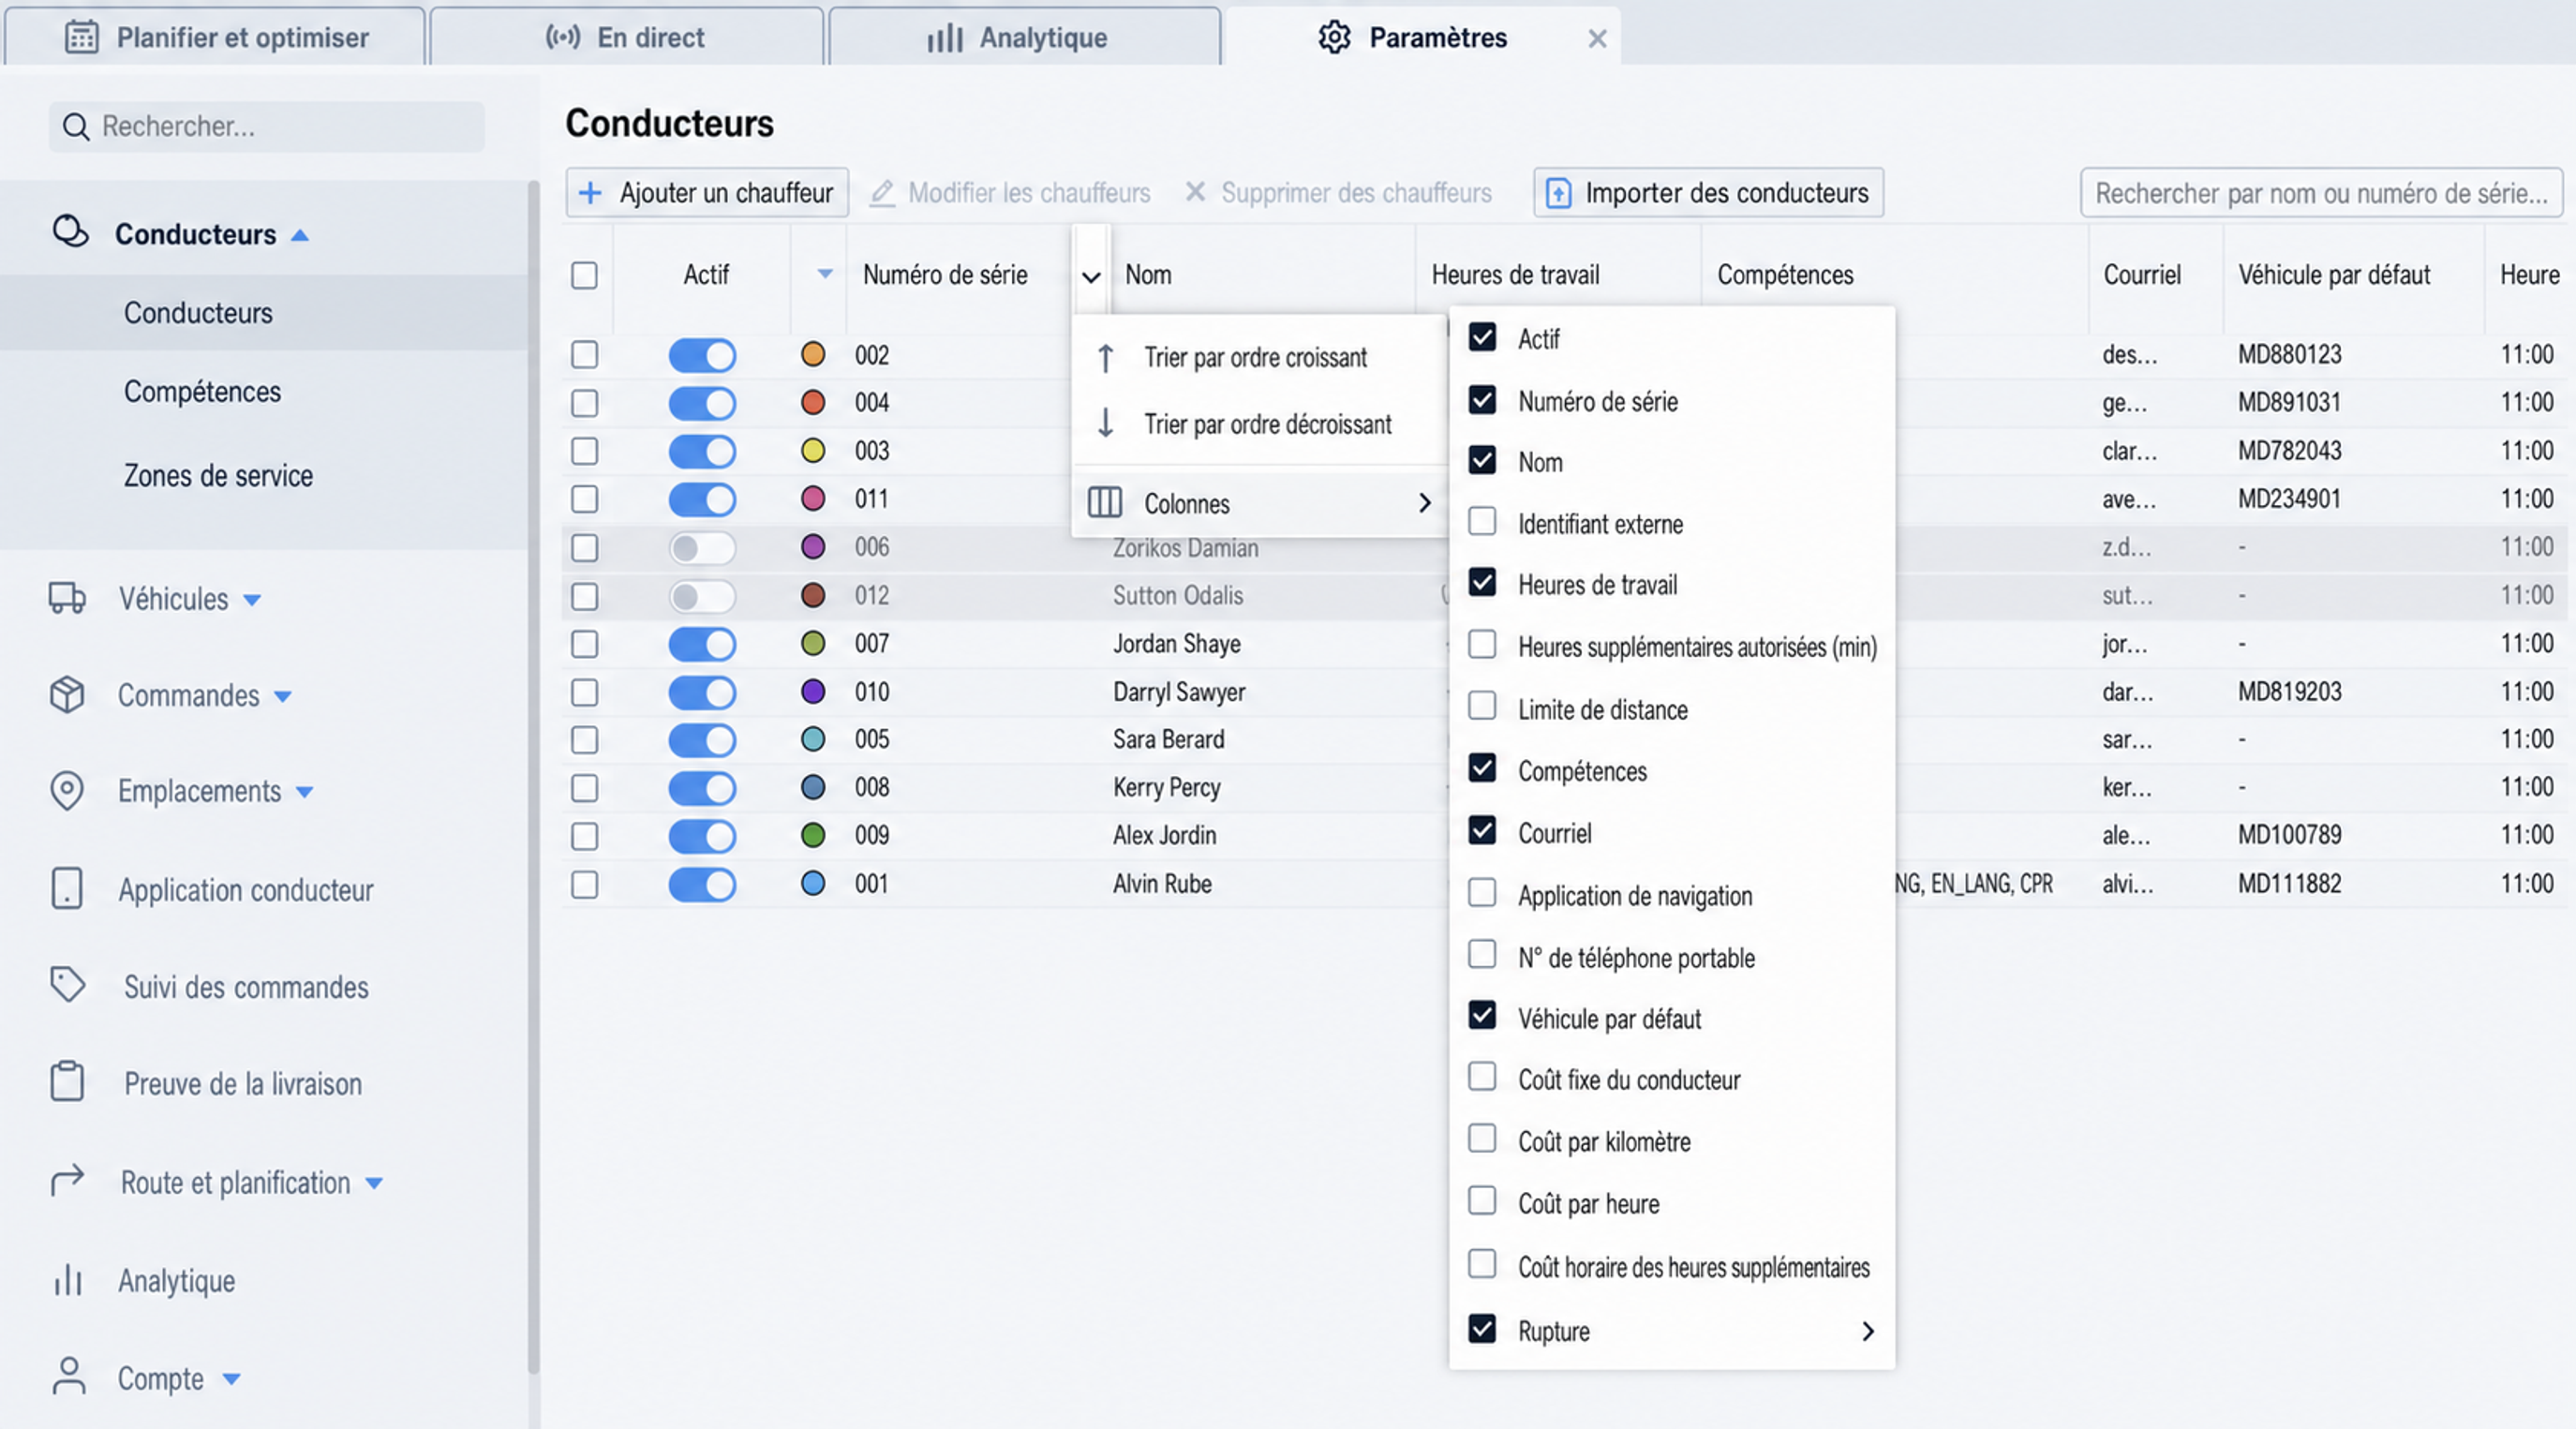Disable the active switch for Alvin Rube
2576x1429 pixels.
coord(702,885)
